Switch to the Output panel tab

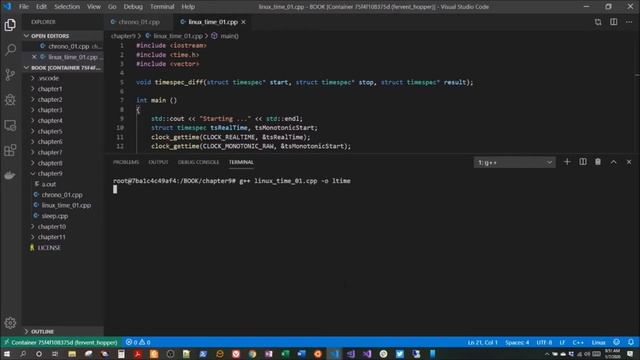click(158, 162)
